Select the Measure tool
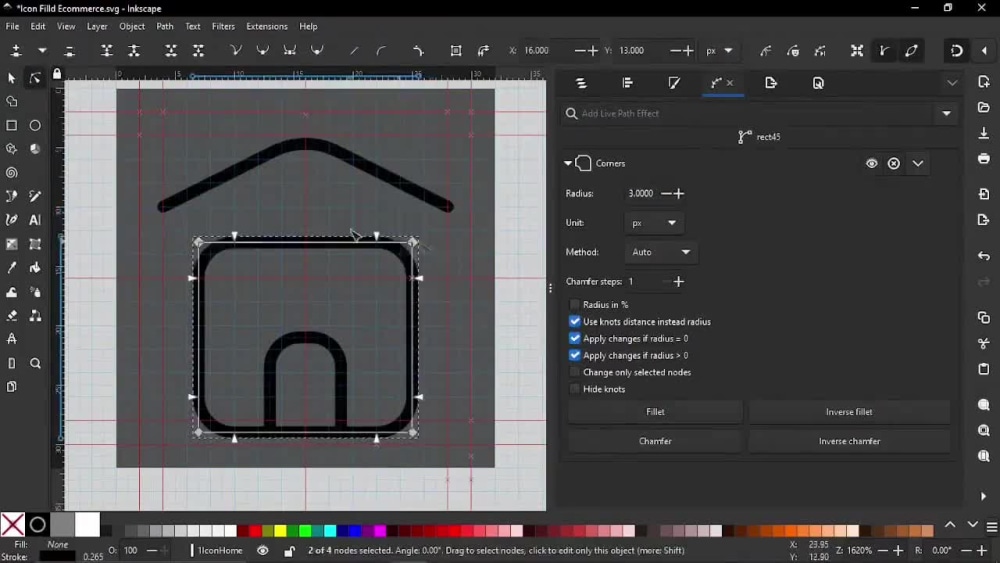The width and height of the screenshot is (1000, 563). tap(11, 363)
